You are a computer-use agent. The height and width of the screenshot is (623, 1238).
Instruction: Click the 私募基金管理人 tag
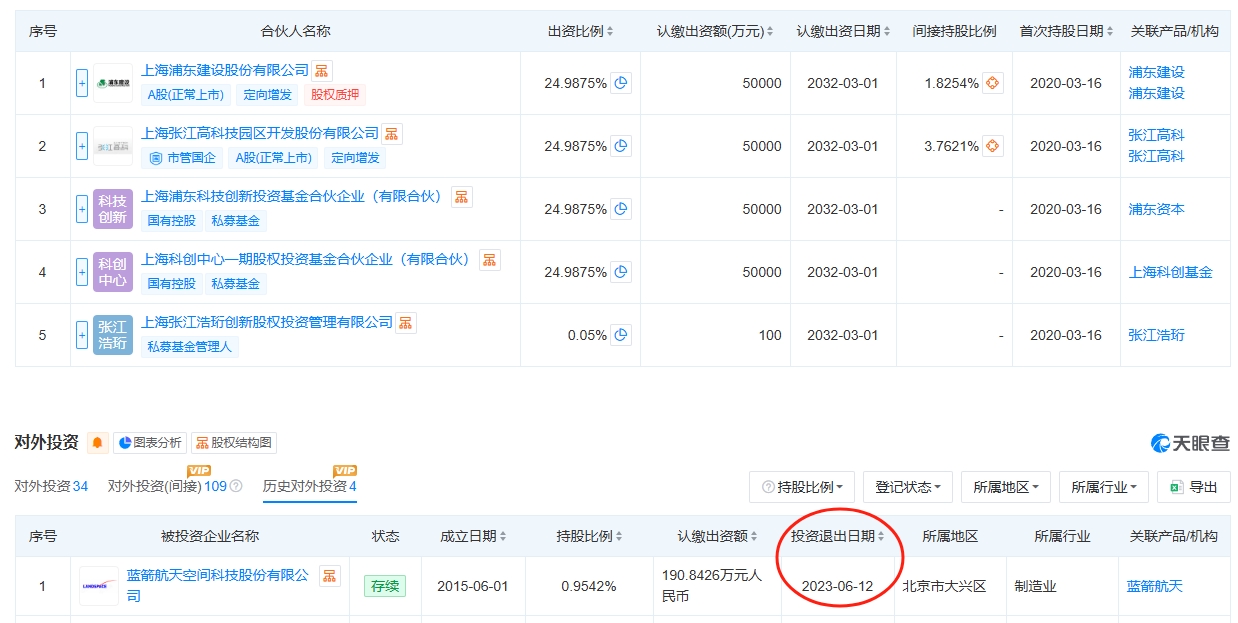coord(189,347)
